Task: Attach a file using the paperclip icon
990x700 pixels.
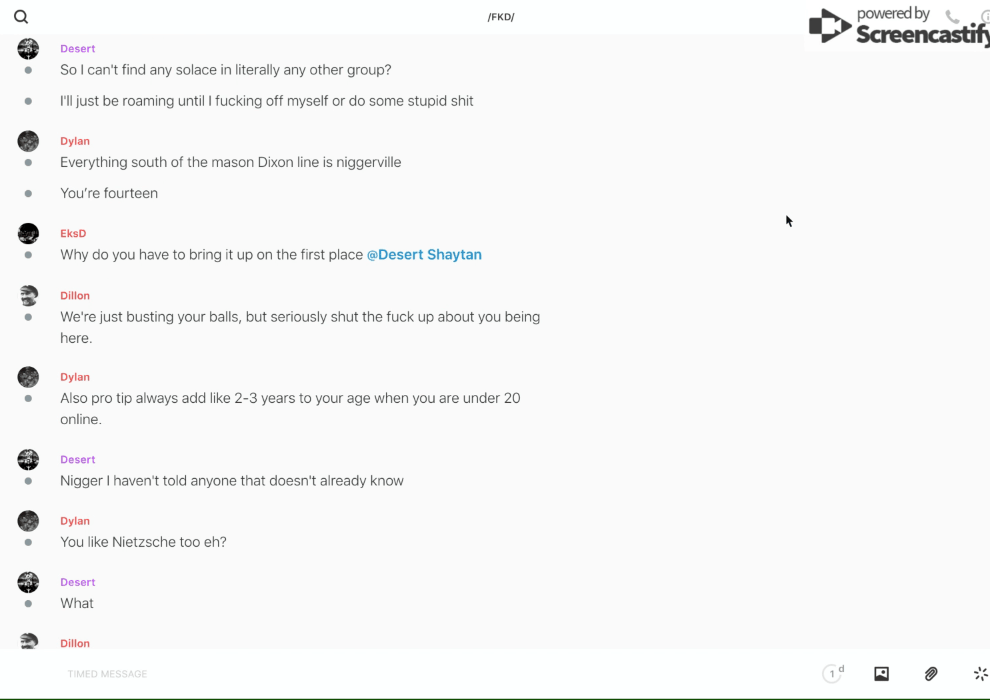Action: [931, 674]
